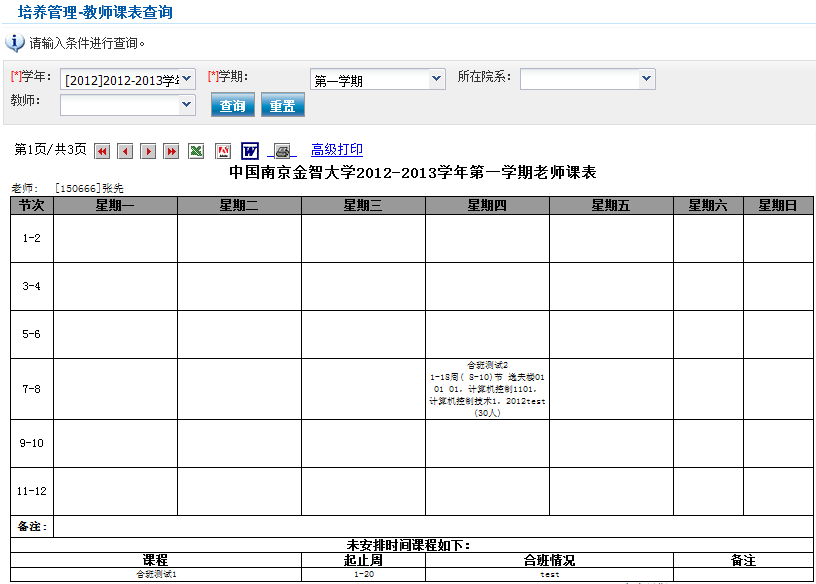Image resolution: width=816 pixels, height=584 pixels.
Task: Export timetable as PDF
Action: [x=224, y=151]
